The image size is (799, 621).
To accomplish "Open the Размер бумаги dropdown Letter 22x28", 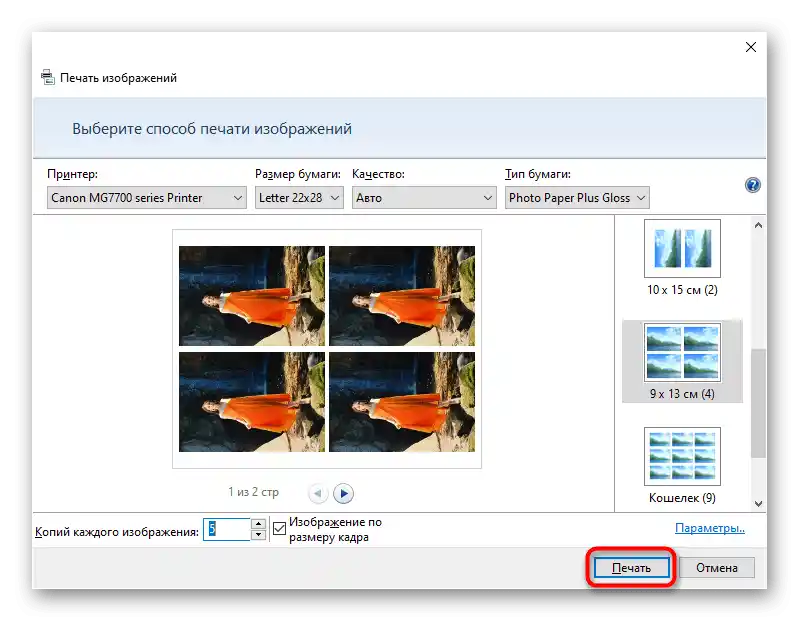I will [299, 198].
